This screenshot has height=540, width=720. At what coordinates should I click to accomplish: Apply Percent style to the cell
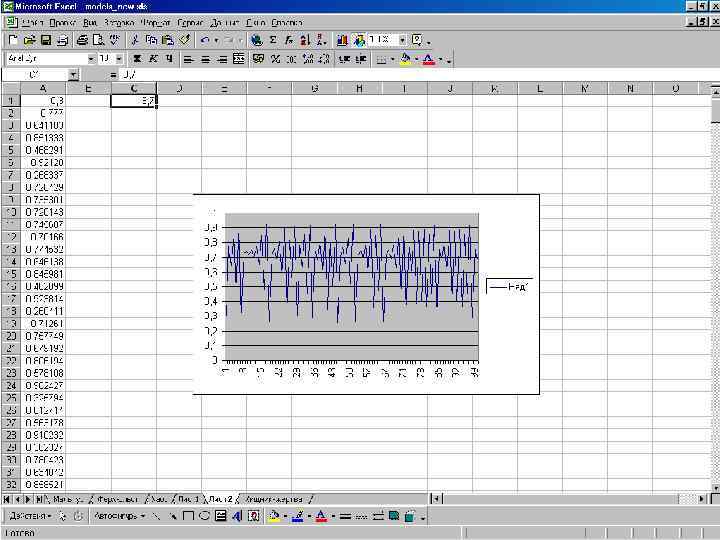click(274, 59)
